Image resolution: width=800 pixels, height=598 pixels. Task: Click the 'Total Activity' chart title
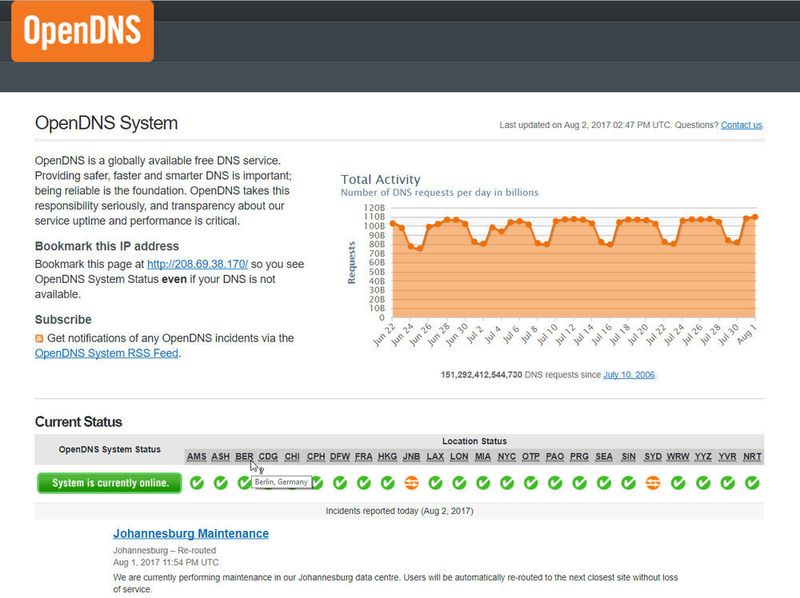381,180
